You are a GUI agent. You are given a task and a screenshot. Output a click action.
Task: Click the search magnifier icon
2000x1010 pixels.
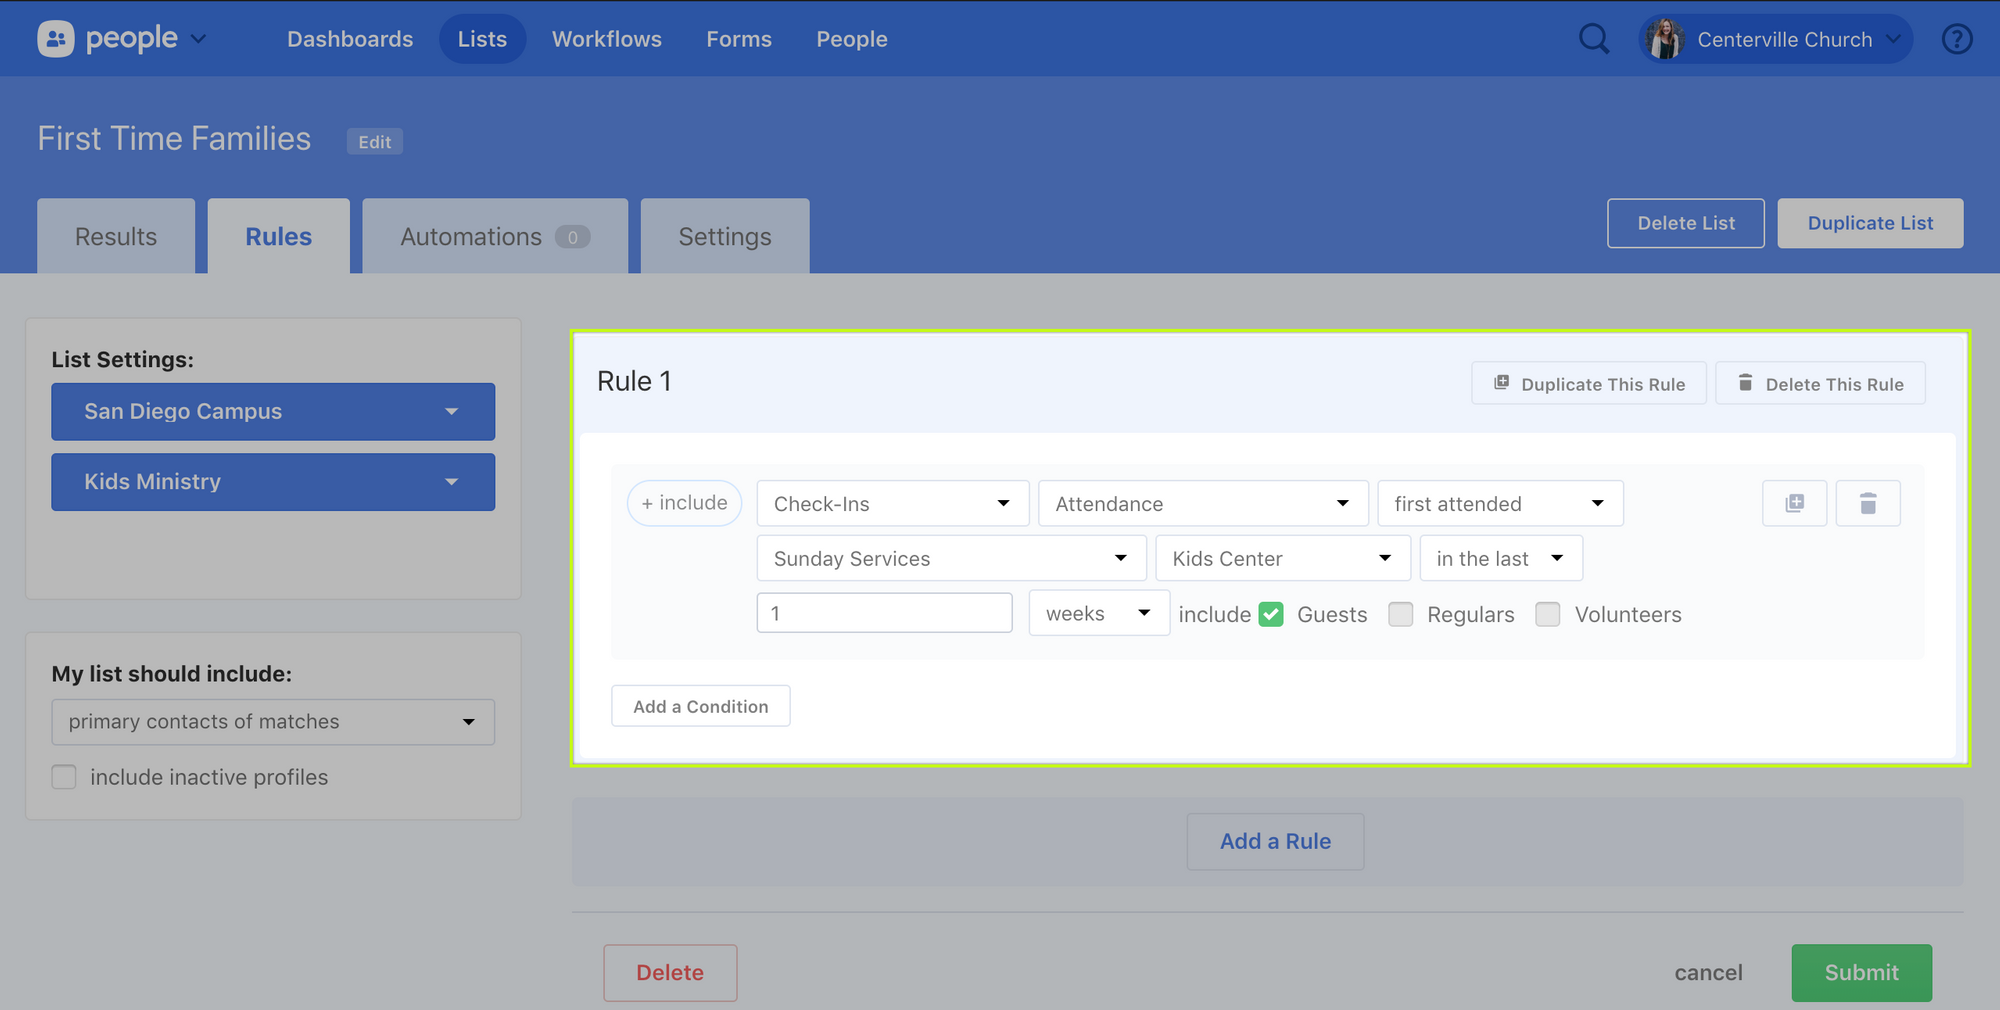click(x=1594, y=39)
